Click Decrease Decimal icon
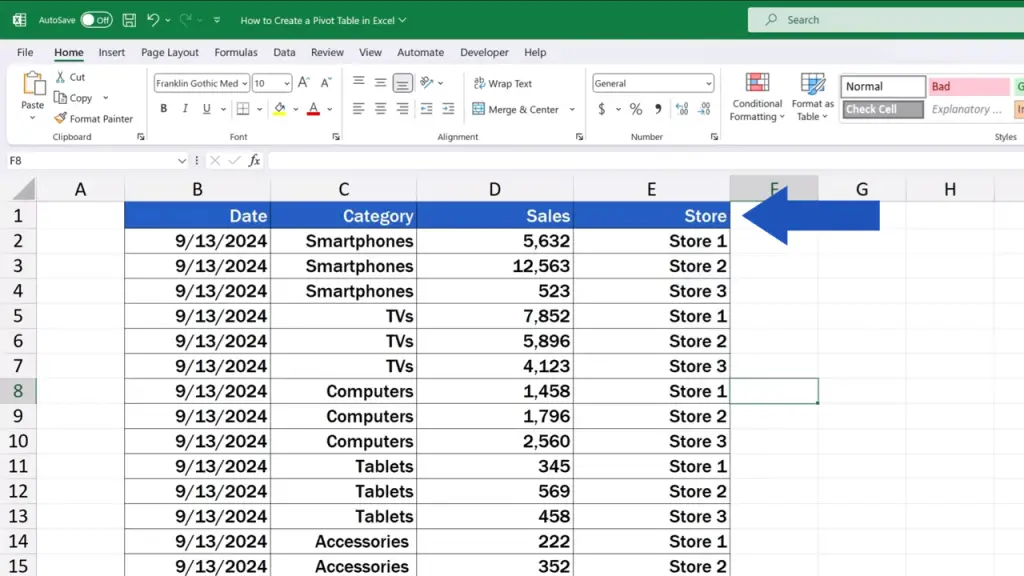The image size is (1024, 576). tap(704, 109)
